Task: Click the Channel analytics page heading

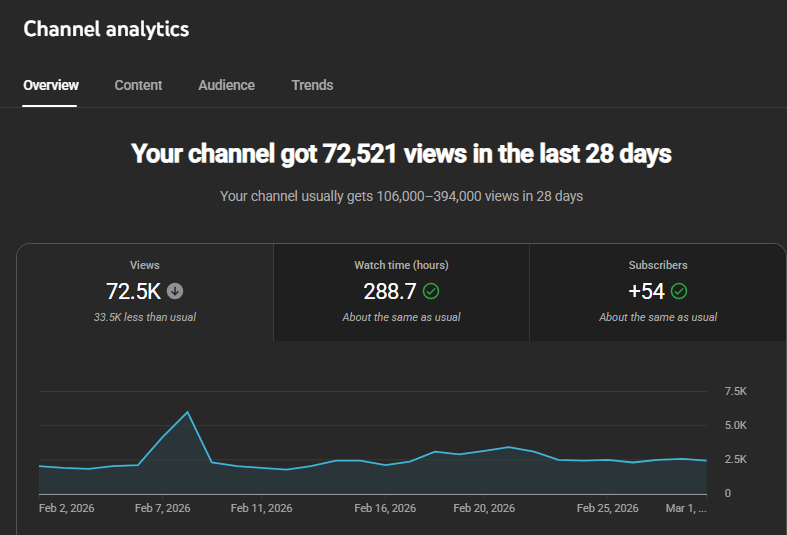Action: click(x=106, y=29)
